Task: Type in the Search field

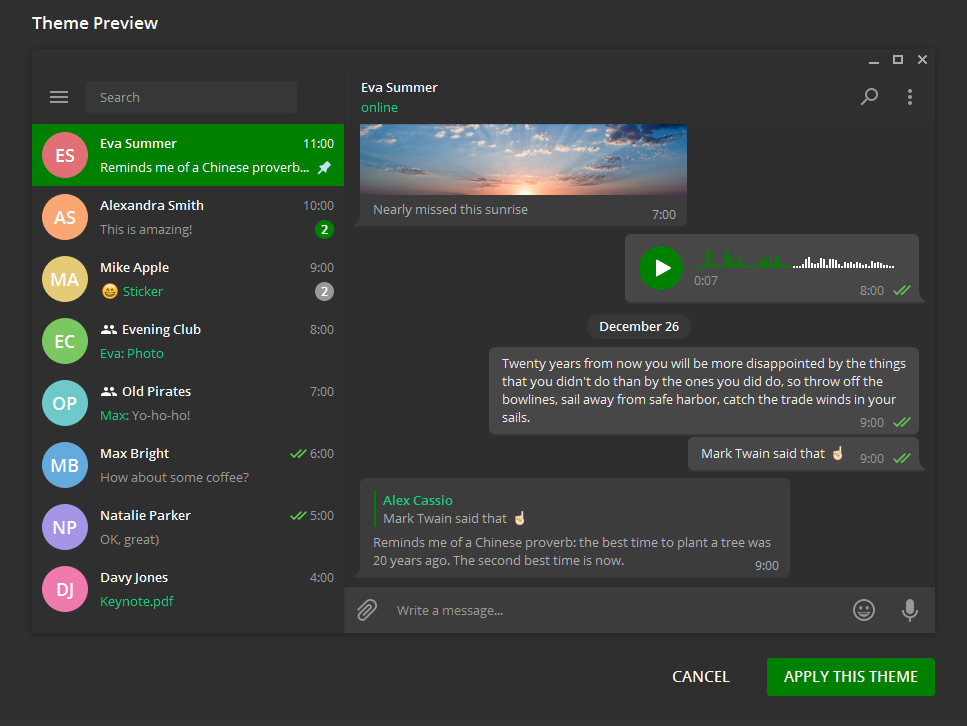Action: tap(190, 97)
